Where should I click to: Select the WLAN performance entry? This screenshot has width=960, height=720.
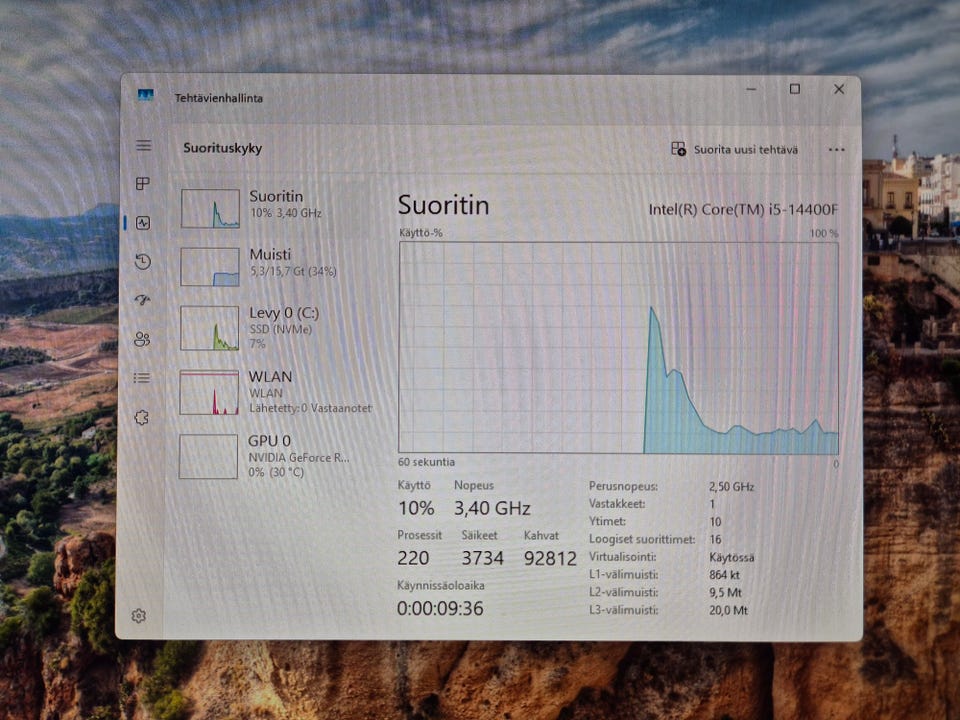277,392
